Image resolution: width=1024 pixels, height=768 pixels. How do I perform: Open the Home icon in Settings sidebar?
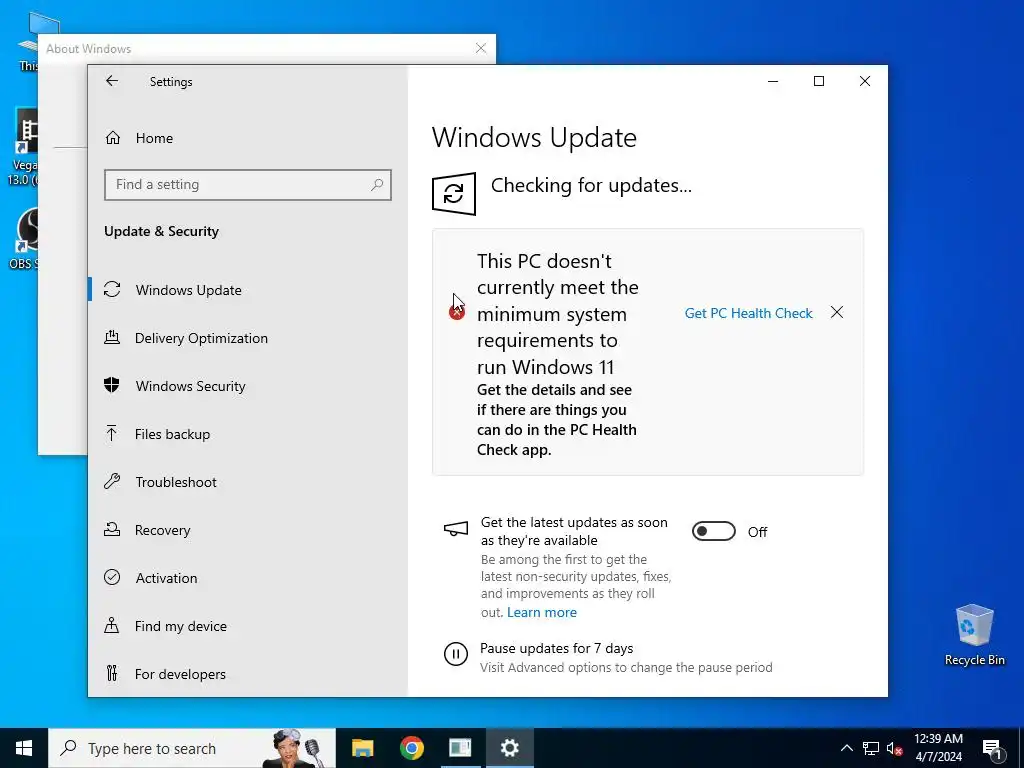point(112,138)
